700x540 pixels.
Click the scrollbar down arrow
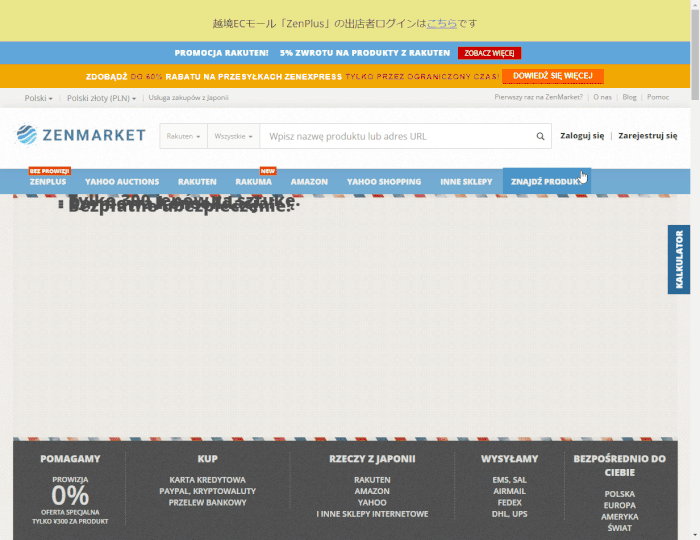click(x=695, y=535)
